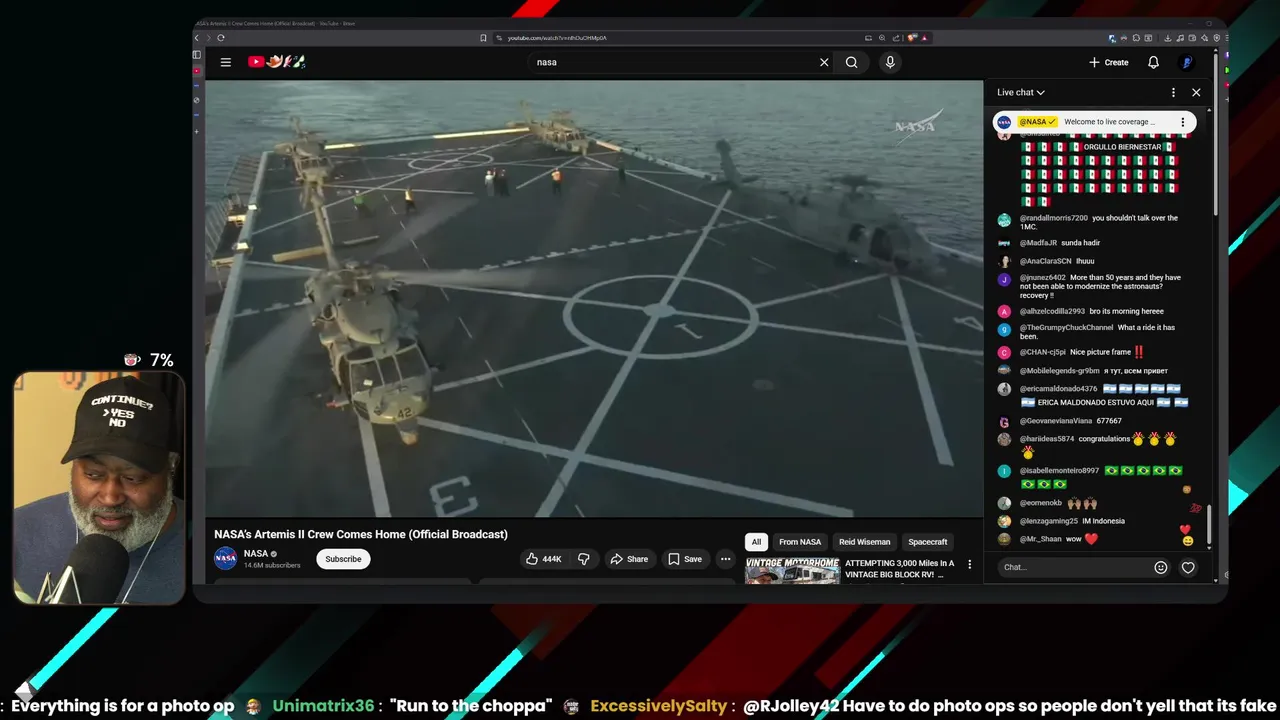Start voice search with the microphone
This screenshot has height=720, width=1280.
coord(890,62)
